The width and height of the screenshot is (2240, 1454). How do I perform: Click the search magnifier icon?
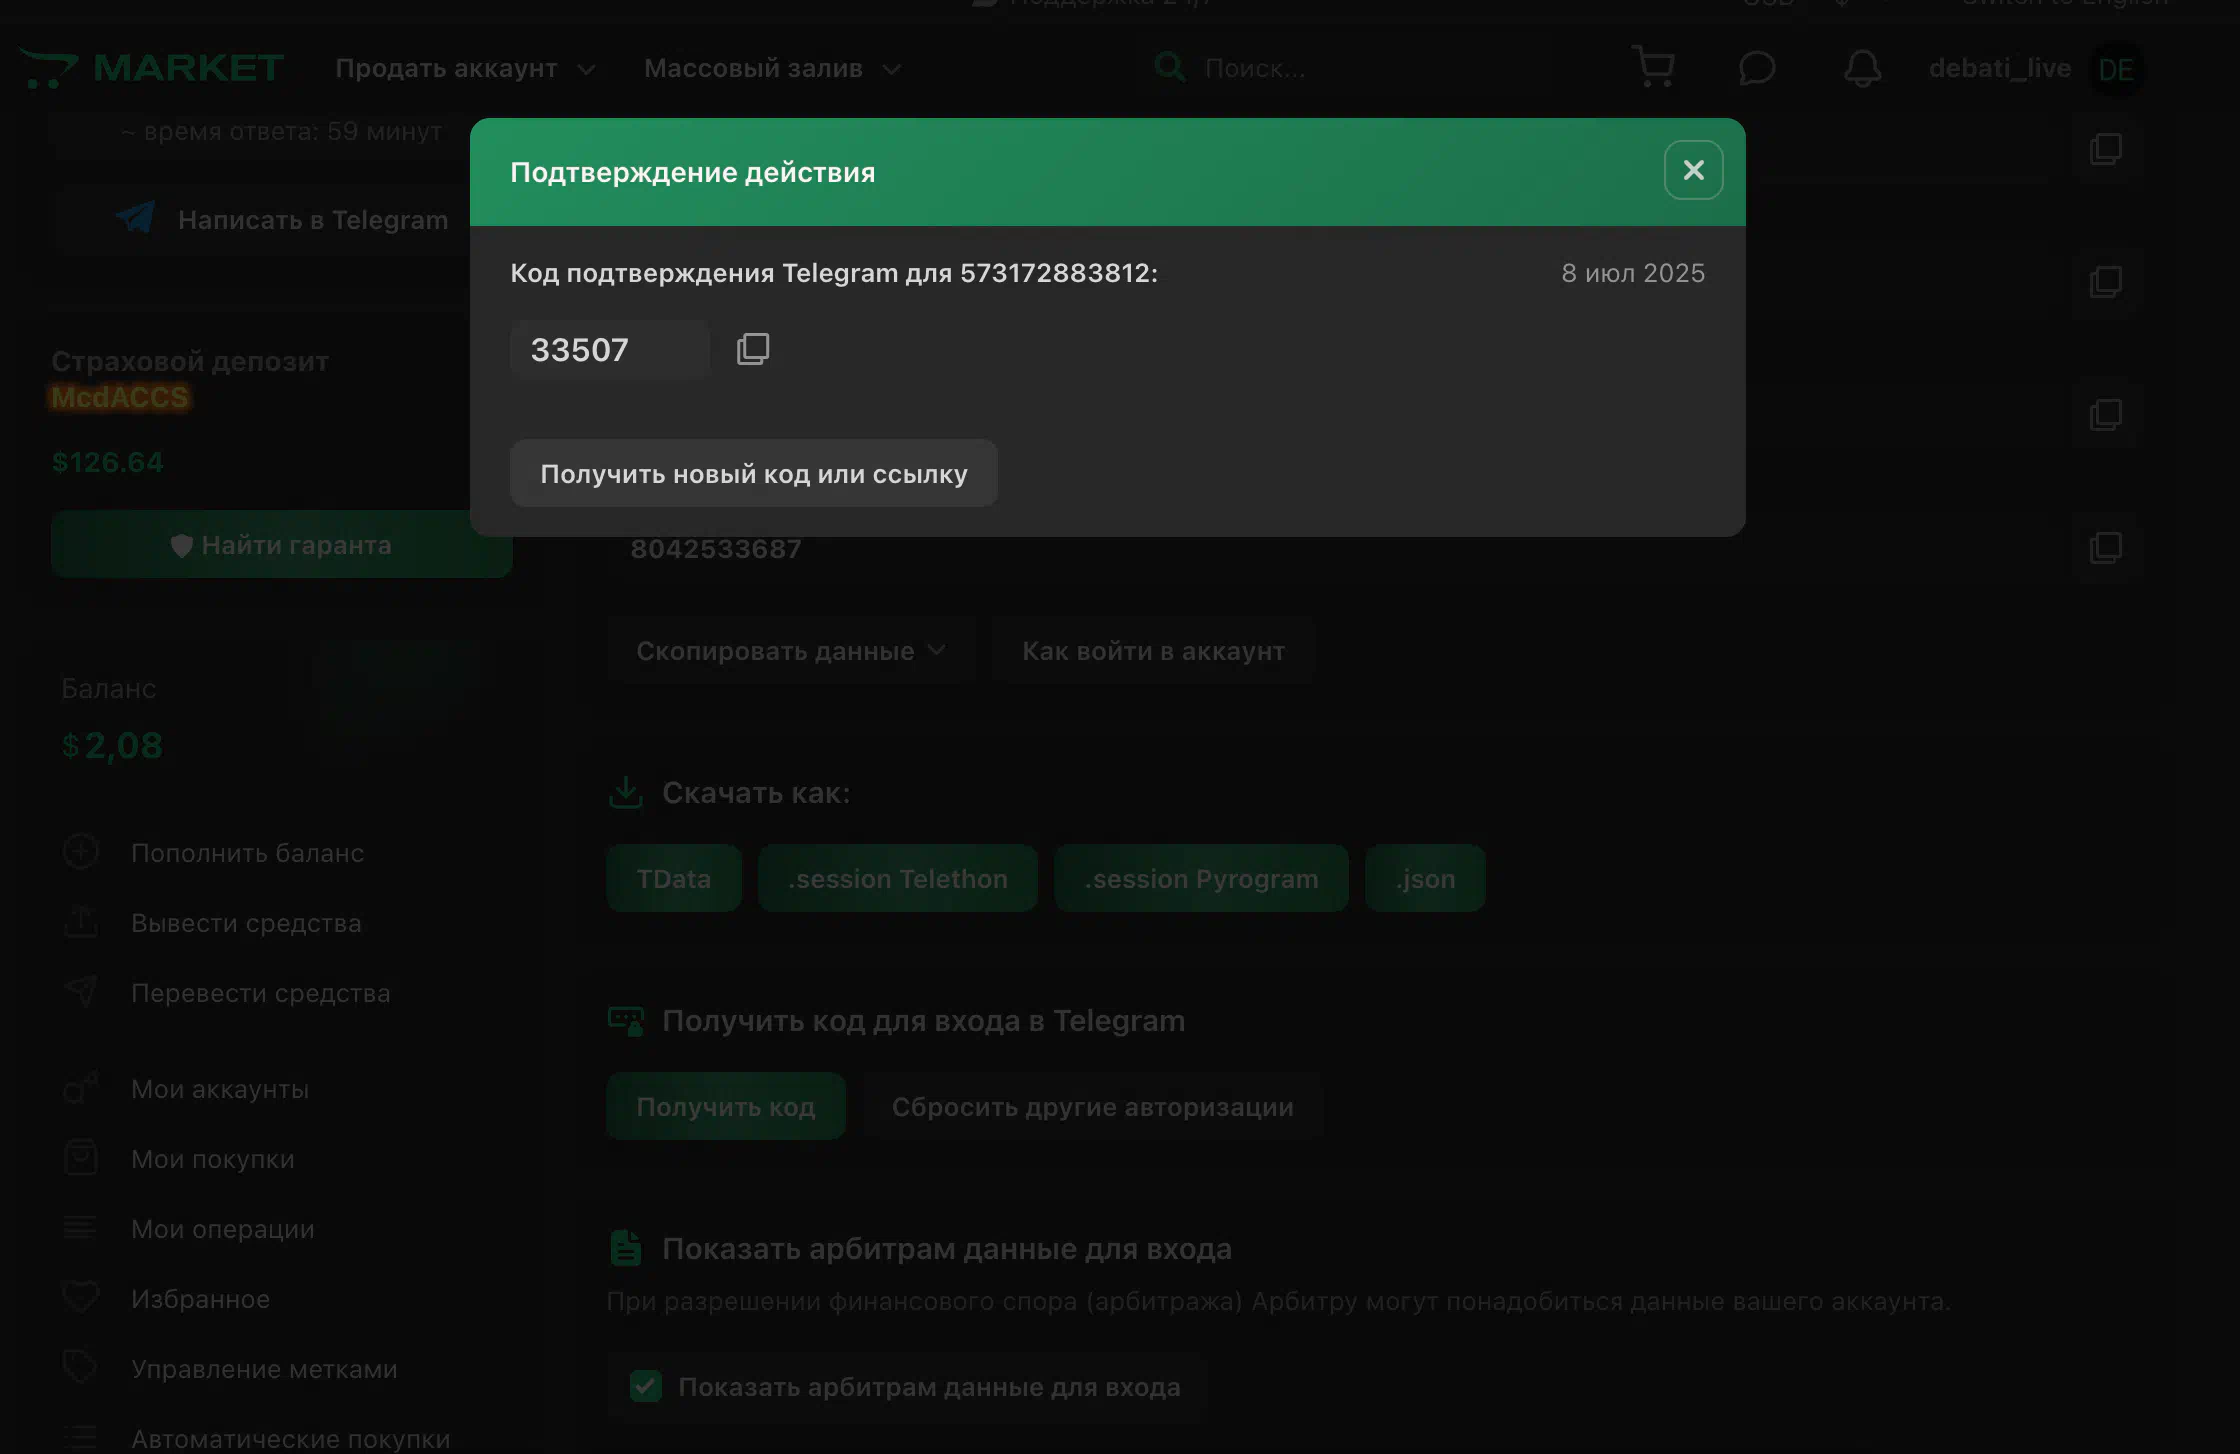coord(1169,67)
